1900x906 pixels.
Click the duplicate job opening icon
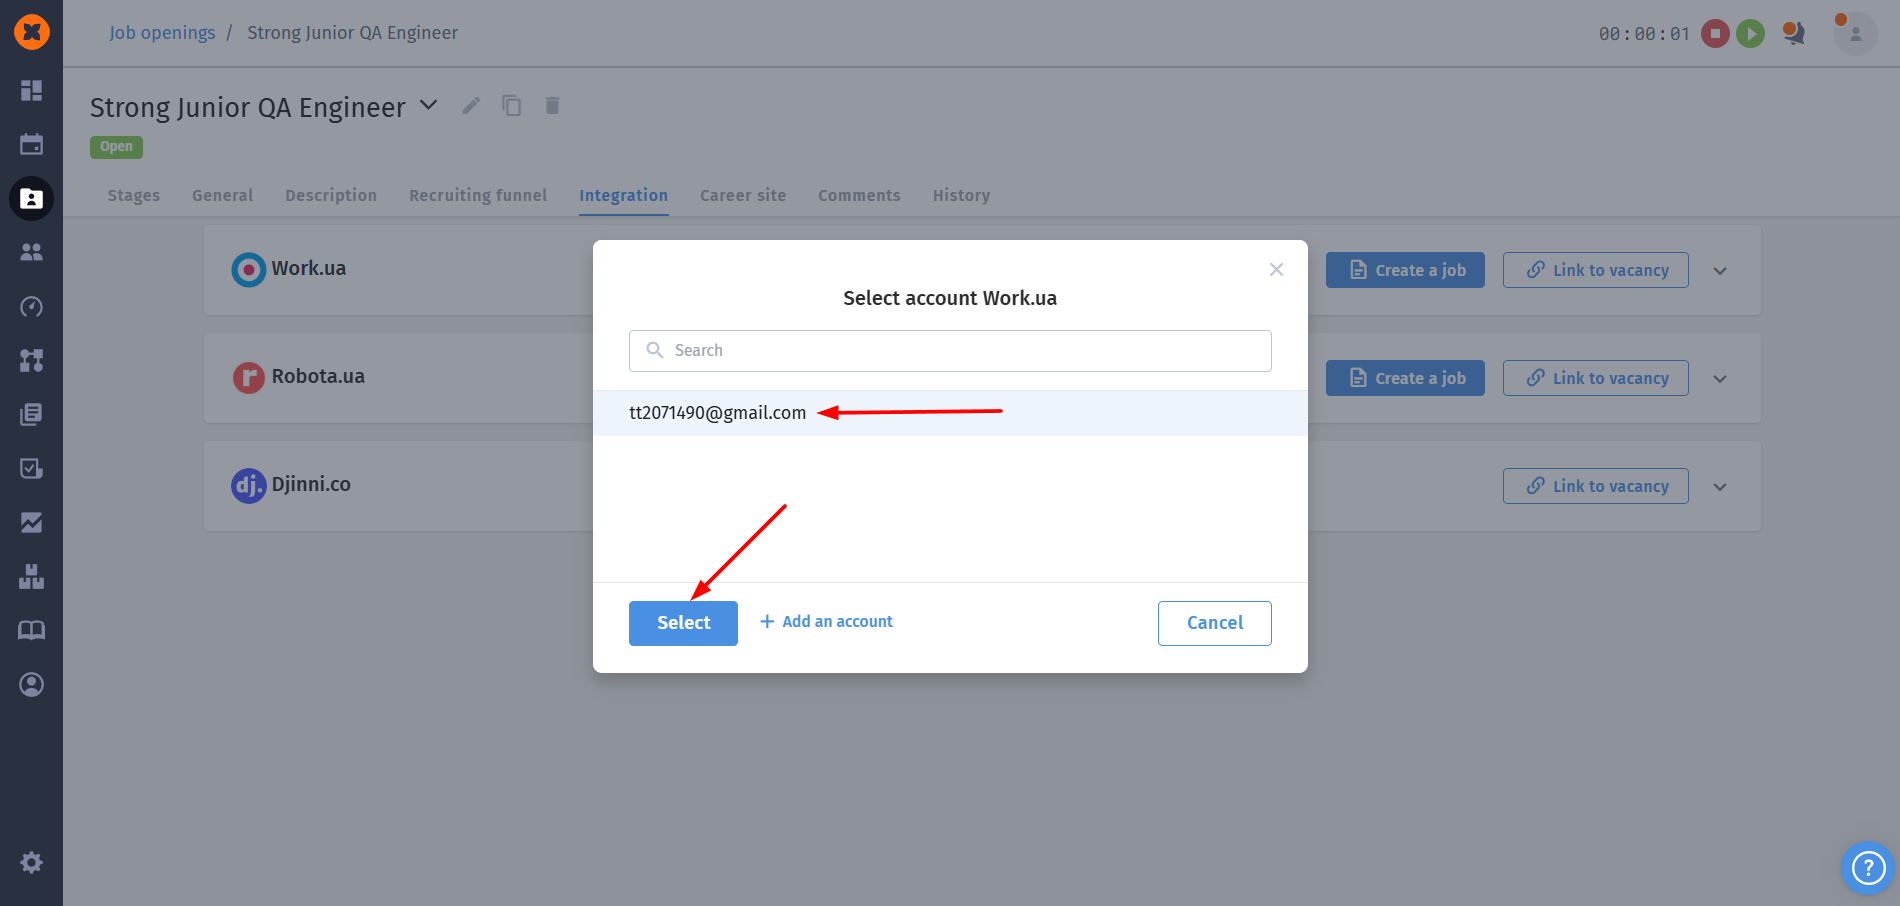pos(512,105)
